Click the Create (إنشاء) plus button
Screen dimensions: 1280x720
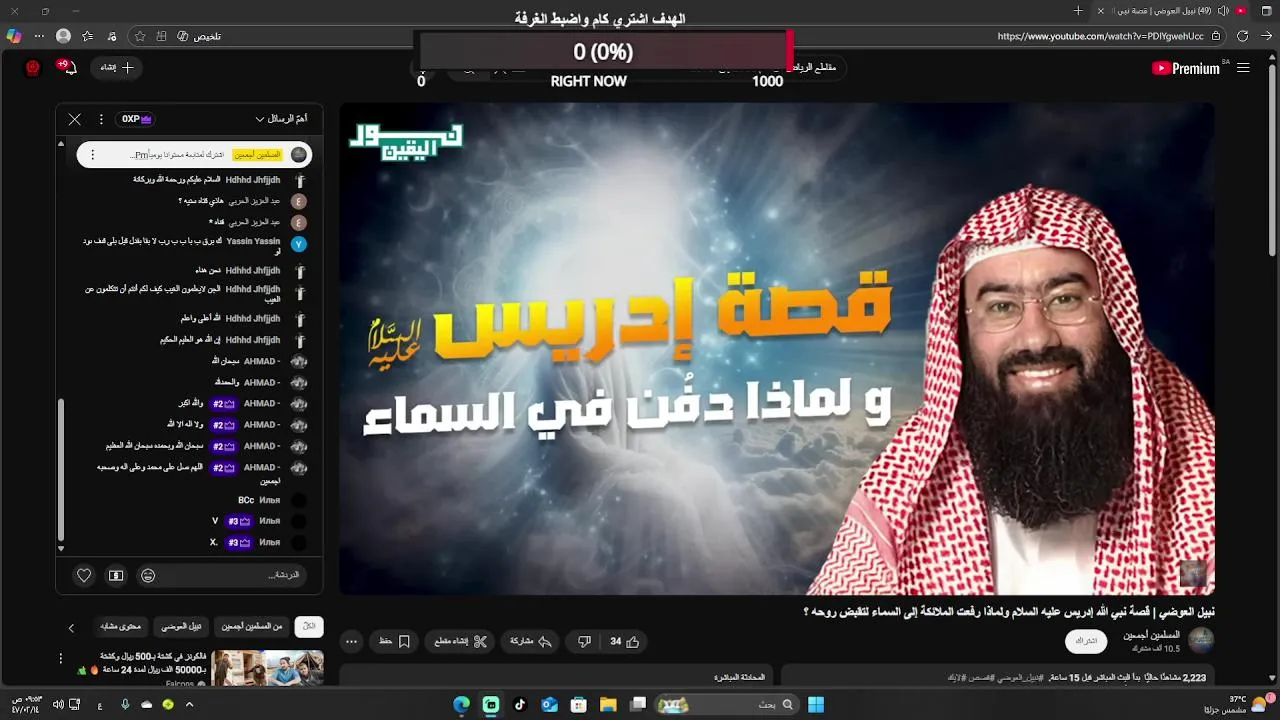pos(116,67)
